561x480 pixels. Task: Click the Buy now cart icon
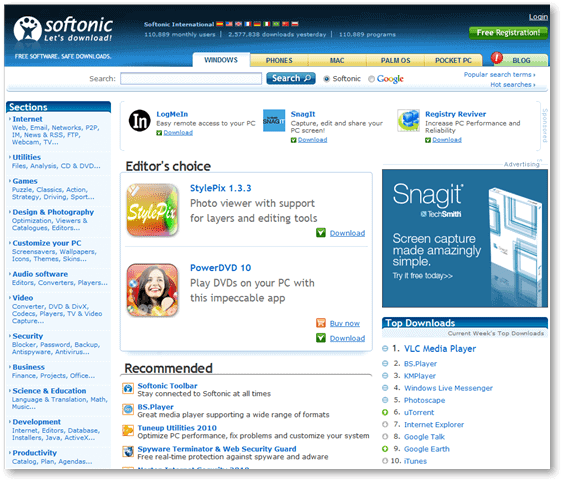click(321, 323)
